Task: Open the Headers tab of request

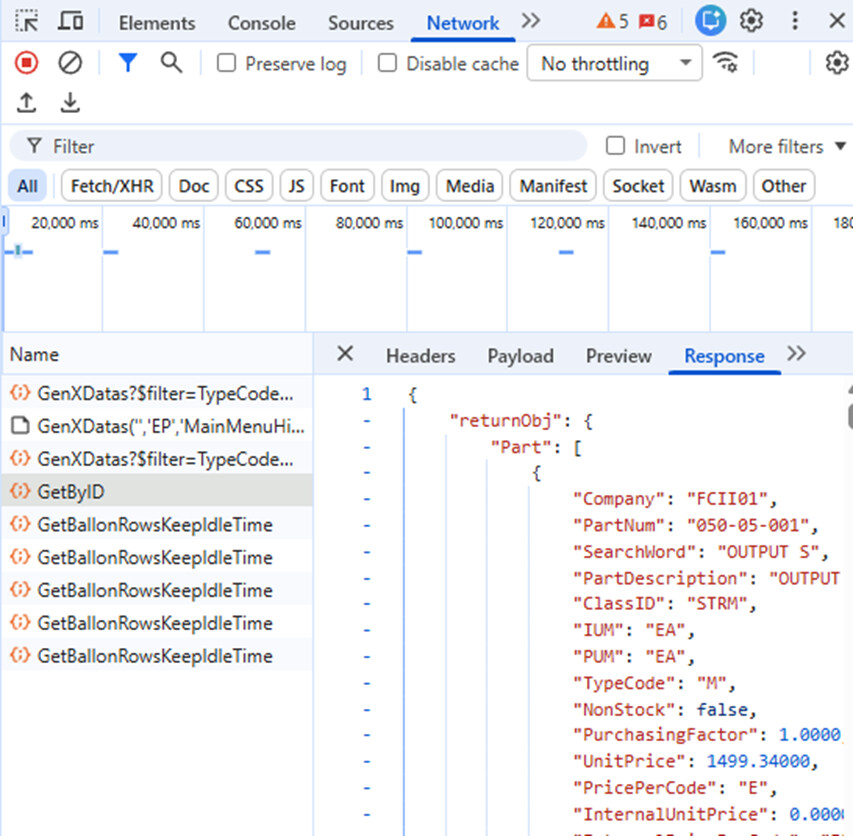Action: pyautogui.click(x=420, y=356)
